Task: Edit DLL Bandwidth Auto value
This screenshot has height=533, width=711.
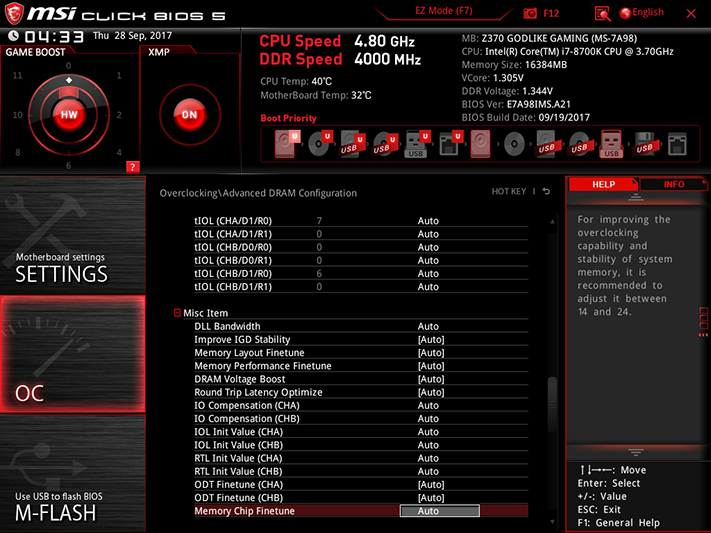Action: 428,327
